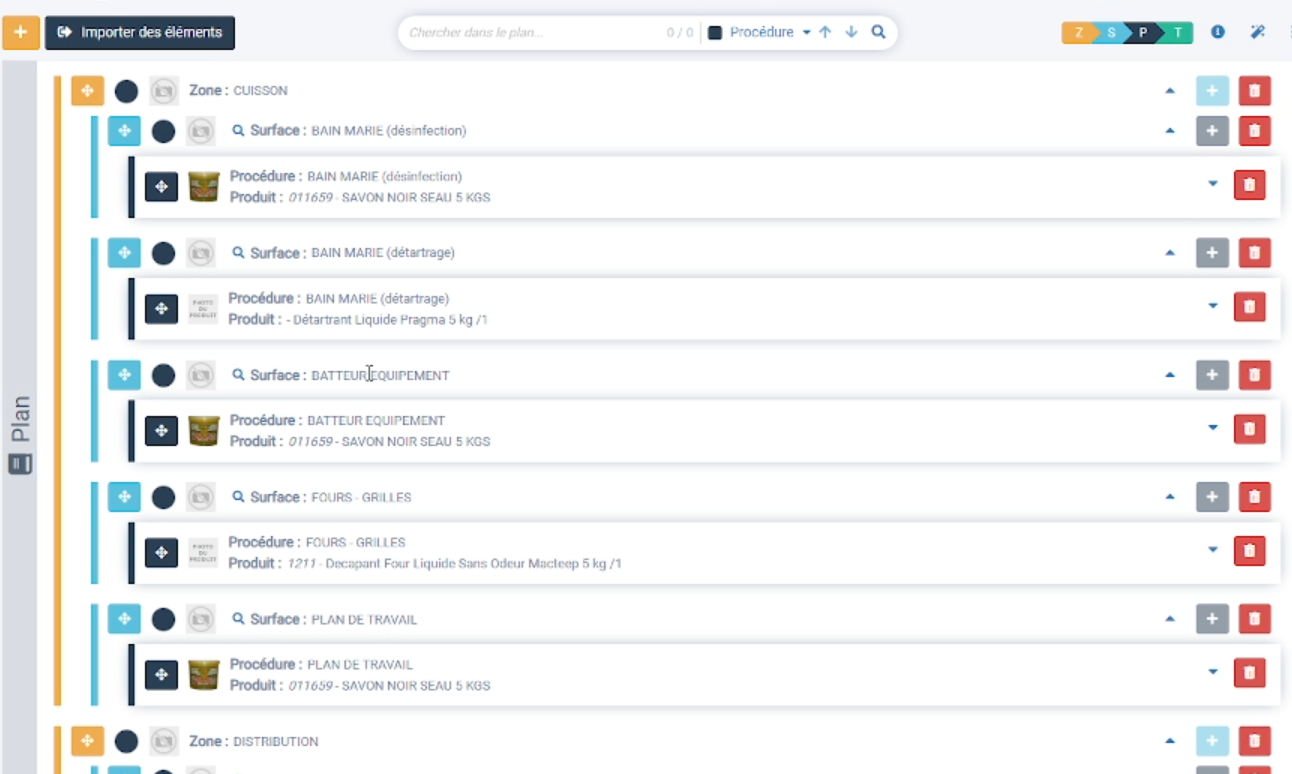Select the Z zone tab in breadcrumb
The width and height of the screenshot is (1292, 774).
1078,33
